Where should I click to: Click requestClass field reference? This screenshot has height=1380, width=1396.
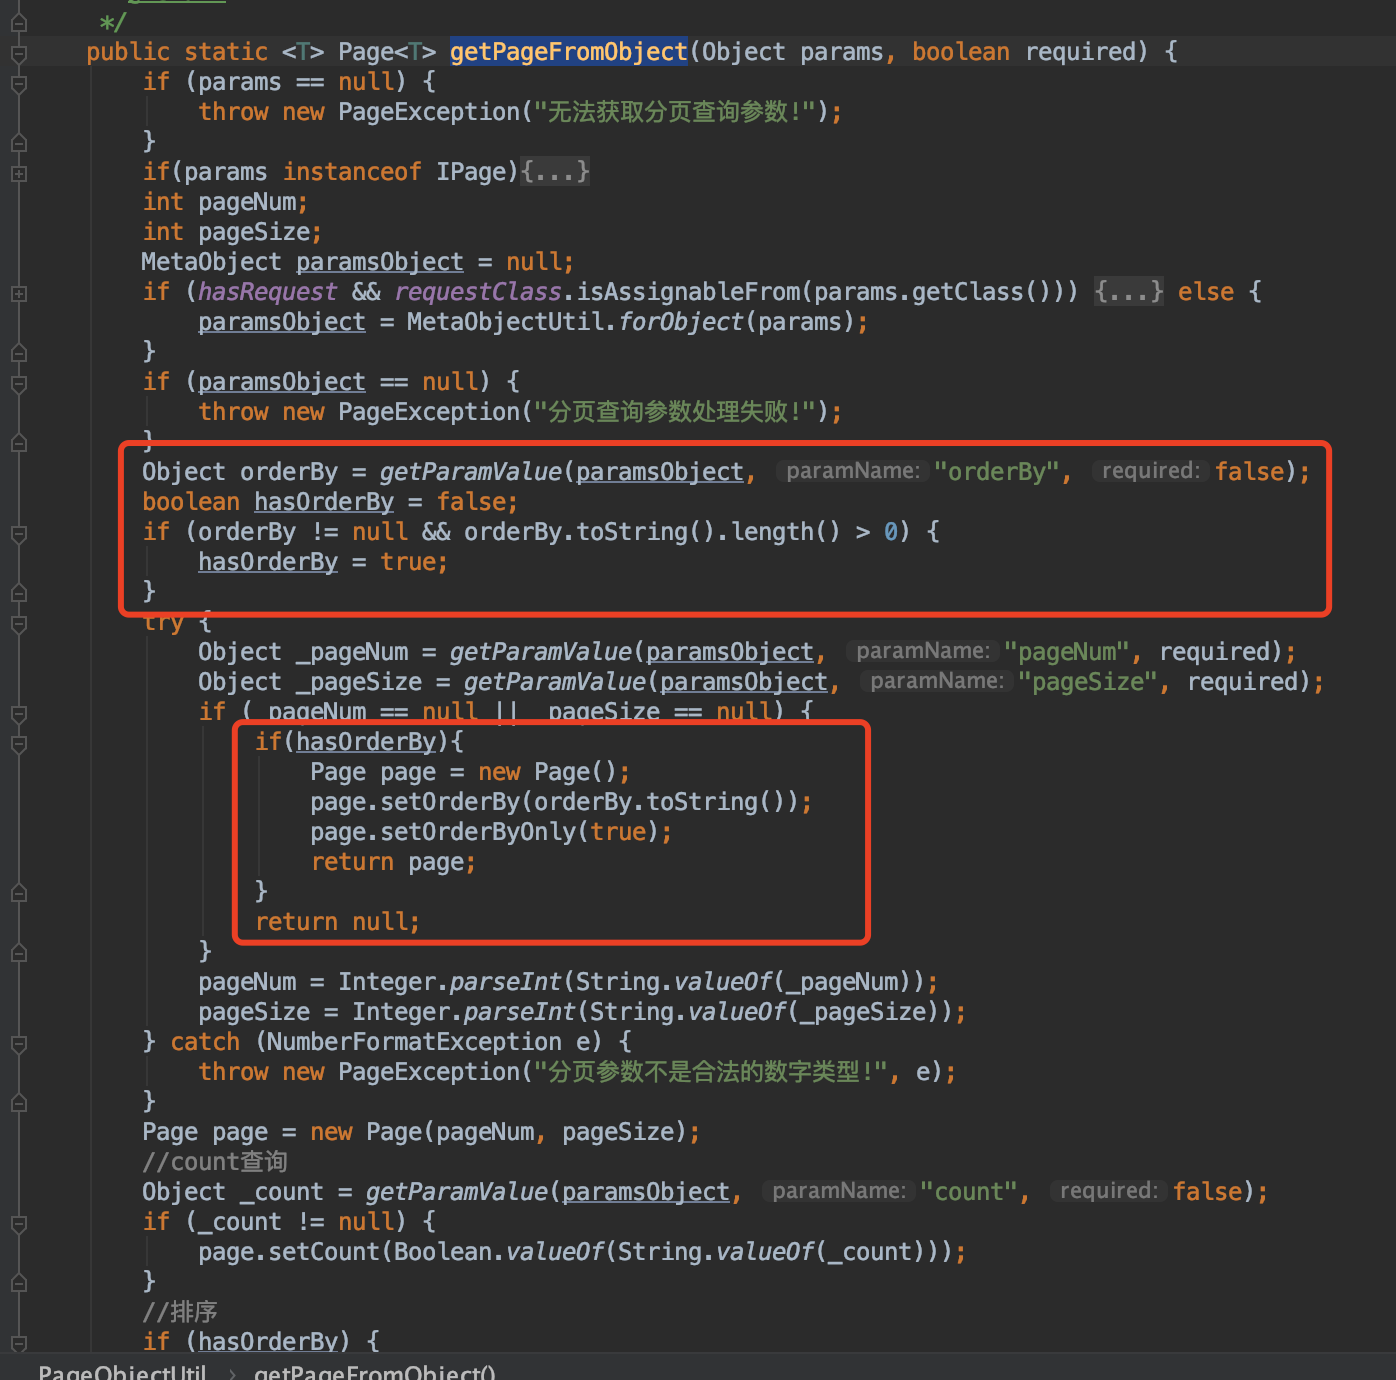(x=478, y=292)
